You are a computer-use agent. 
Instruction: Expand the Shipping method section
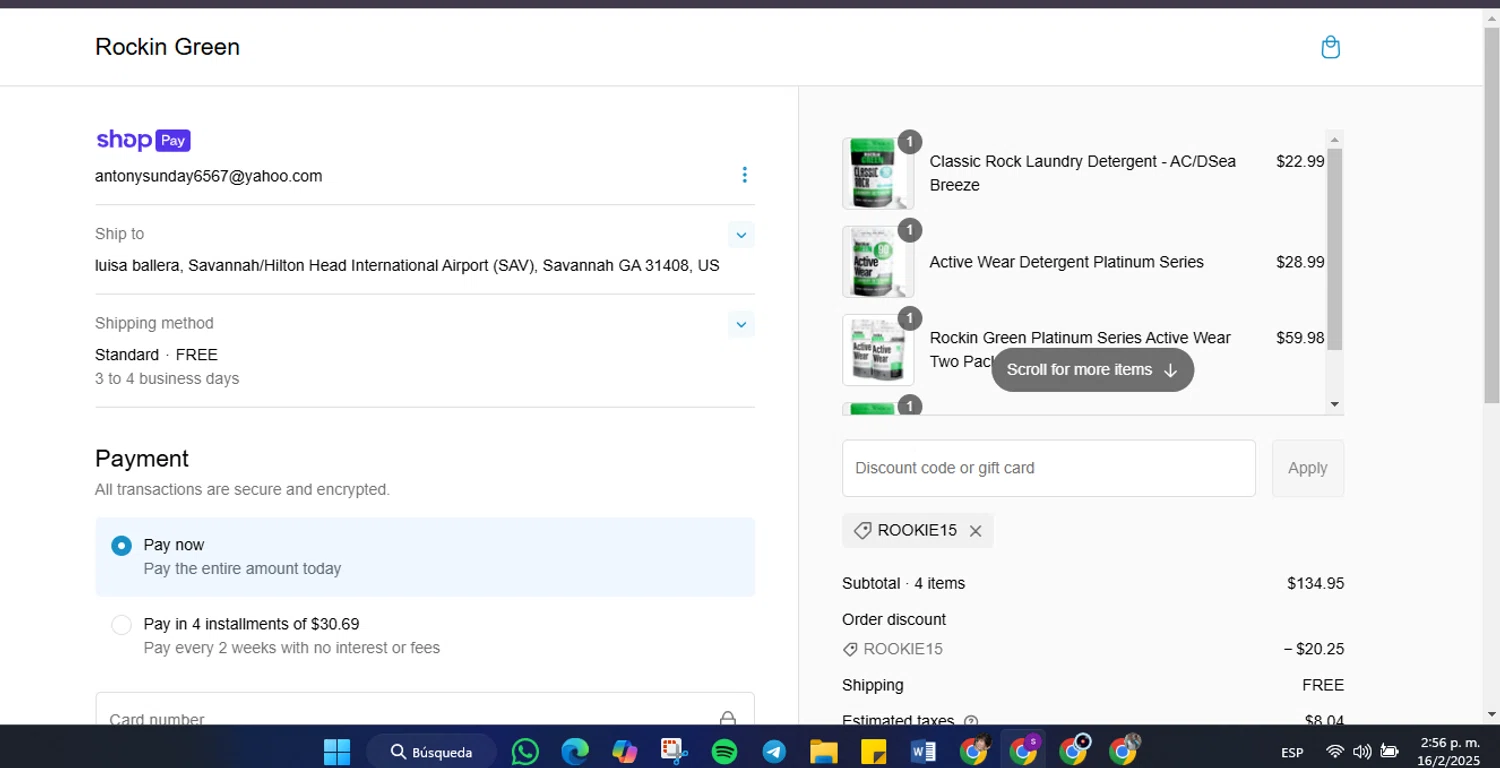click(x=741, y=325)
